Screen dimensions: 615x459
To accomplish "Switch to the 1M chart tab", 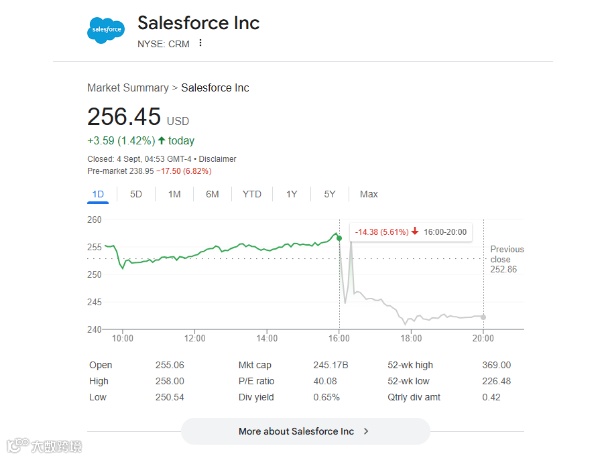I will click(x=174, y=194).
